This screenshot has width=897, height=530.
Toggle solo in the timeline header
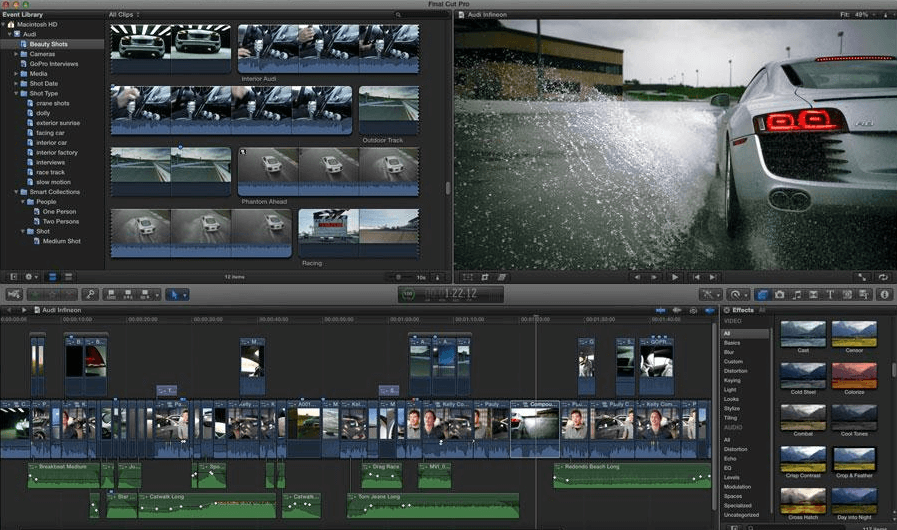[693, 310]
